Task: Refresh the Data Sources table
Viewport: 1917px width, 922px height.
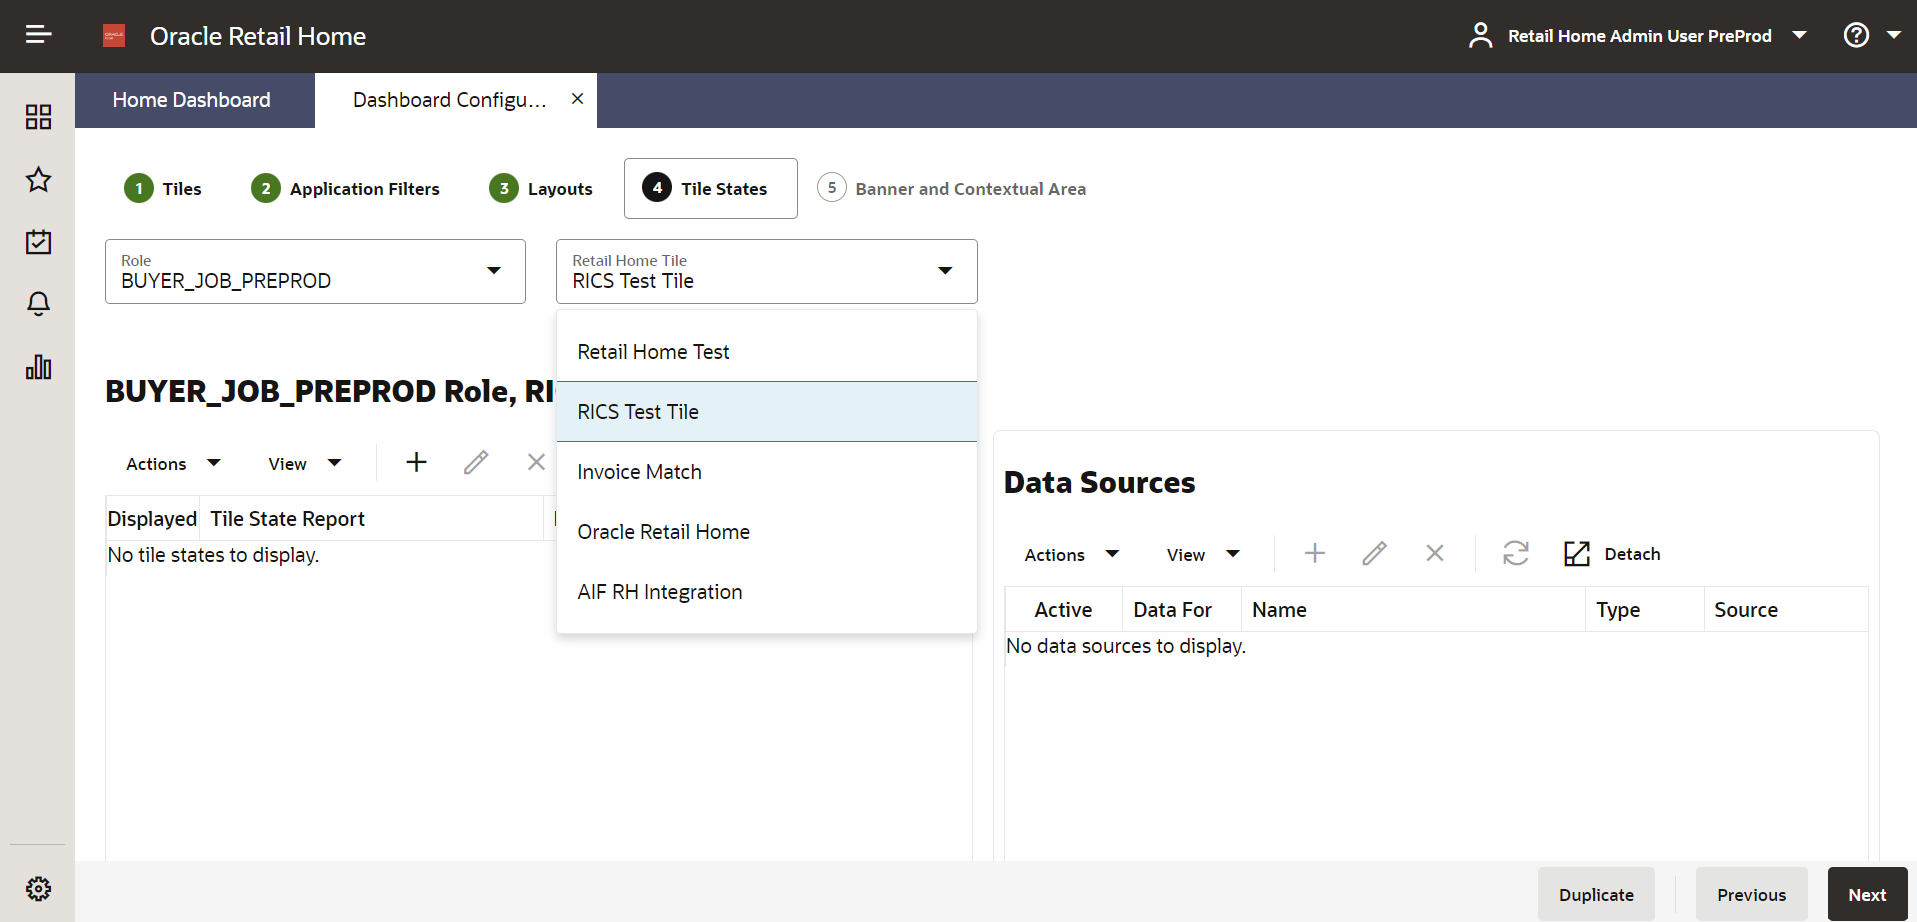Action: [1516, 553]
